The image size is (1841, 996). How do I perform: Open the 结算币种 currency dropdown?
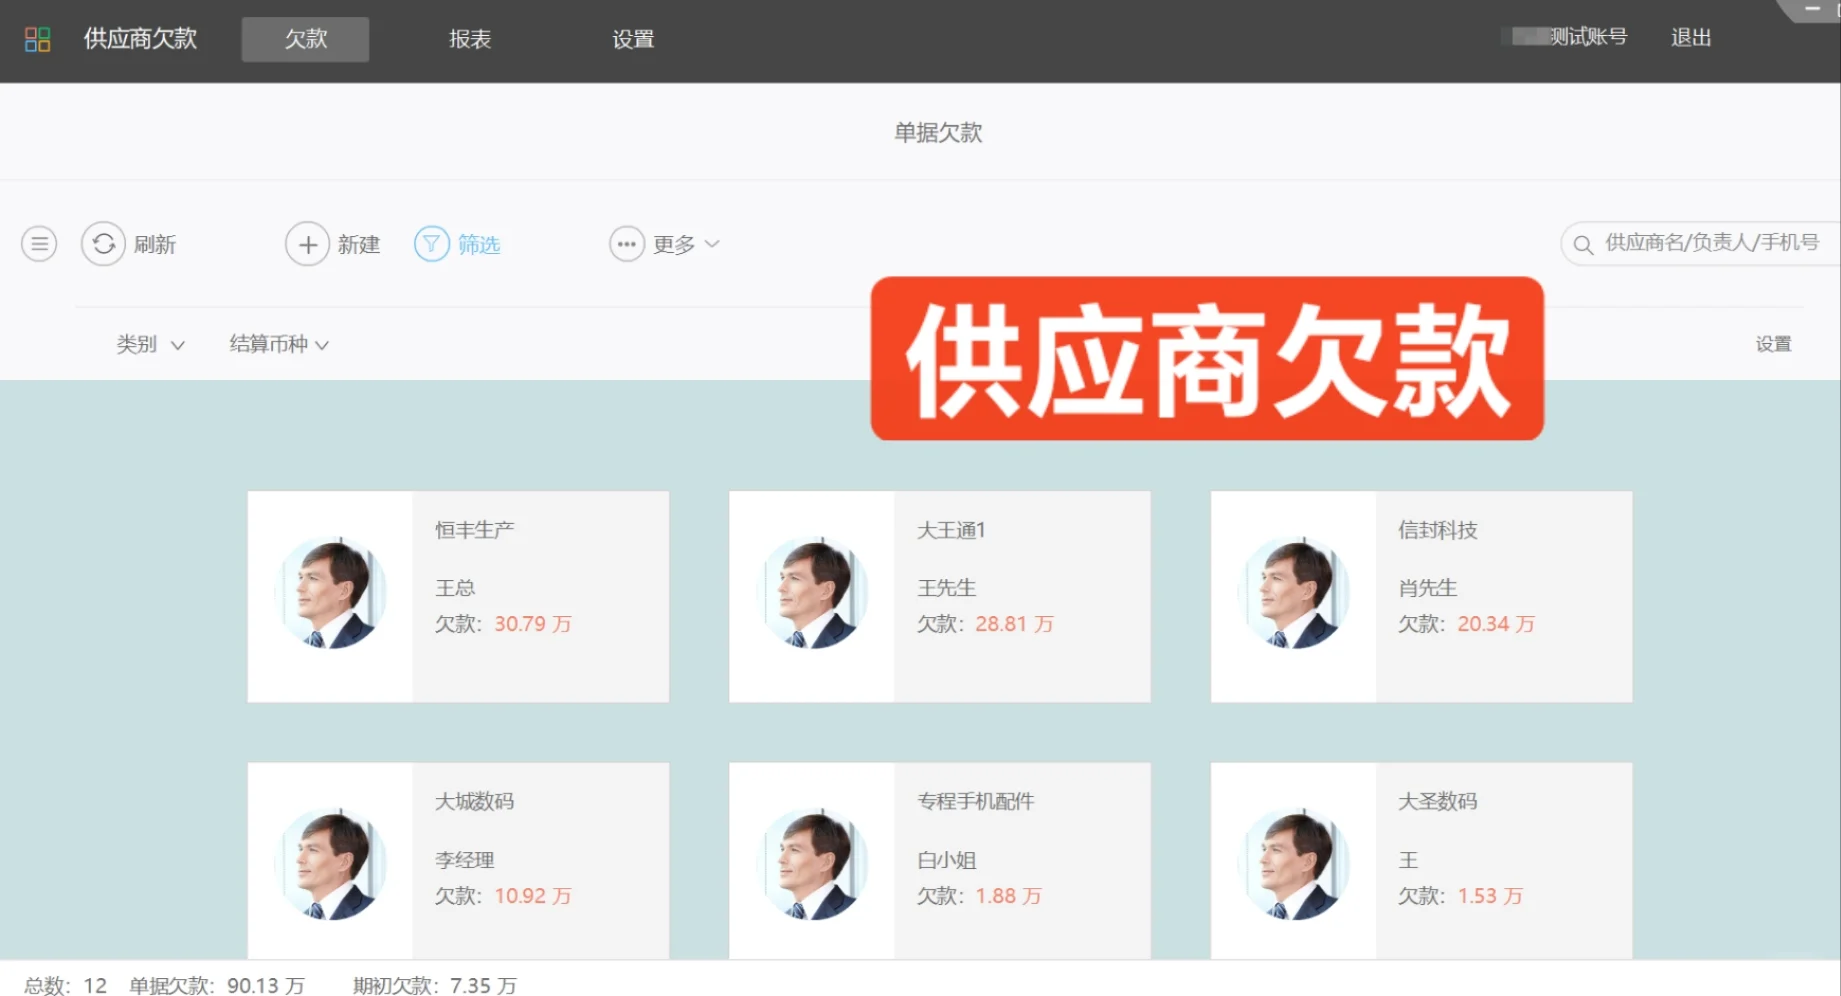click(278, 344)
